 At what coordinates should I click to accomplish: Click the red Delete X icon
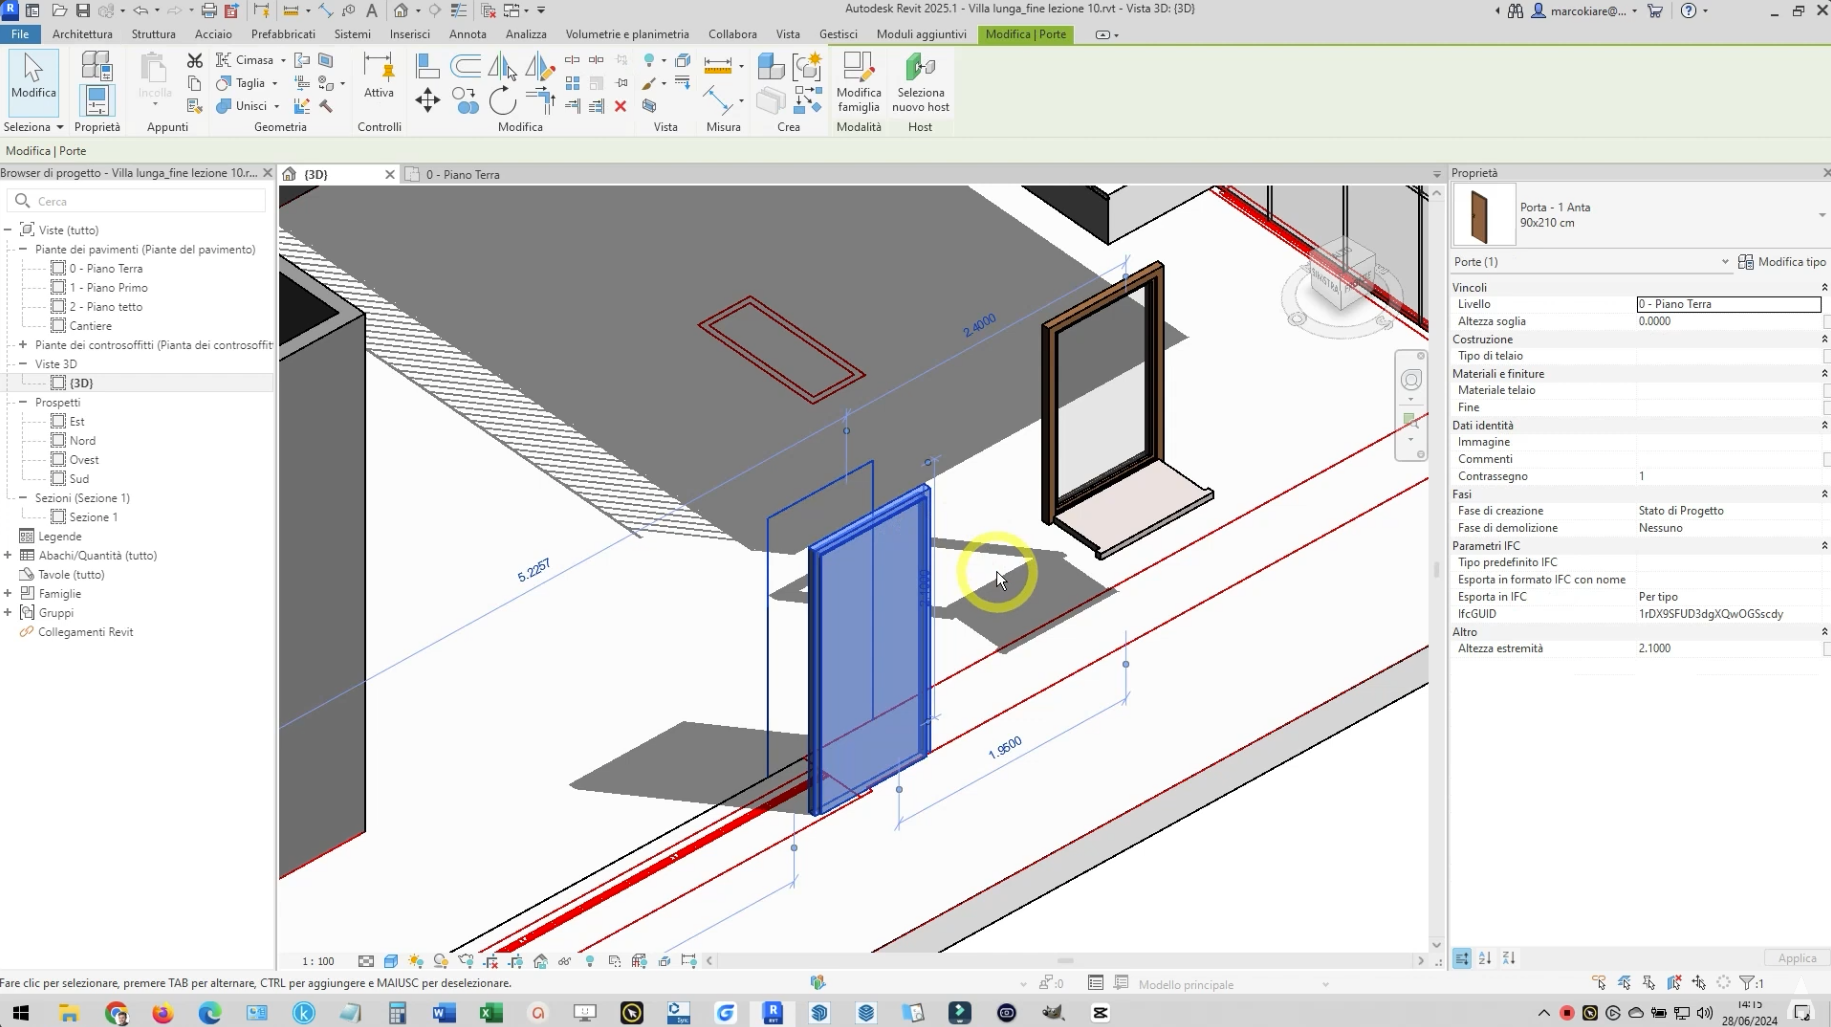tap(620, 106)
